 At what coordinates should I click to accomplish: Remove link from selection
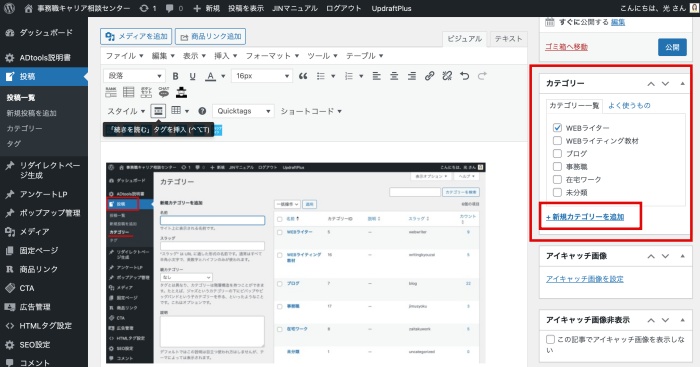pyautogui.click(x=447, y=76)
